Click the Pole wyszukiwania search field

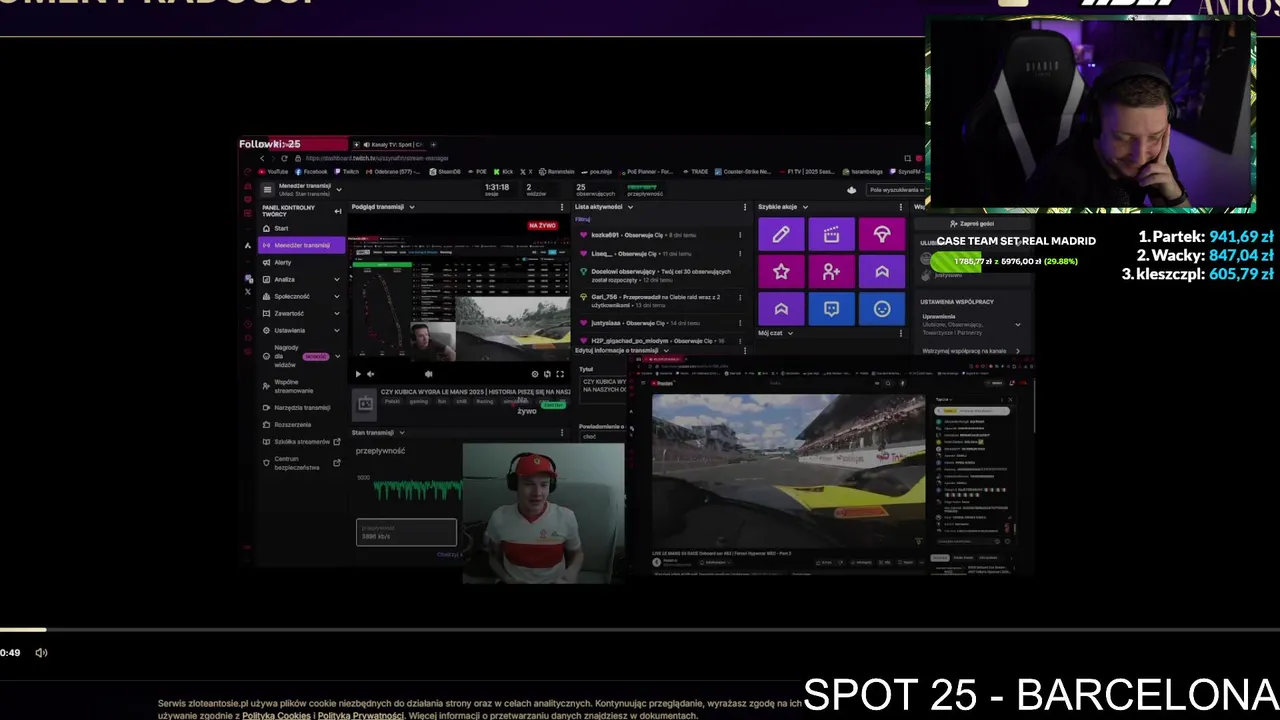(x=895, y=189)
